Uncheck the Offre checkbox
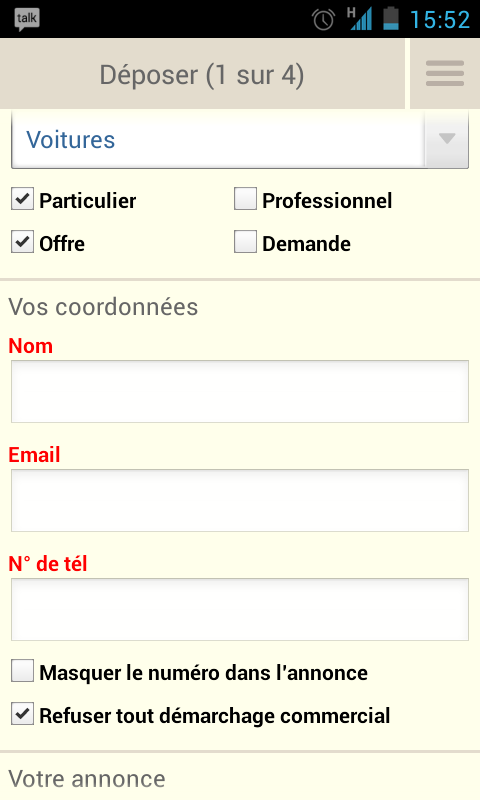 (x=22, y=242)
